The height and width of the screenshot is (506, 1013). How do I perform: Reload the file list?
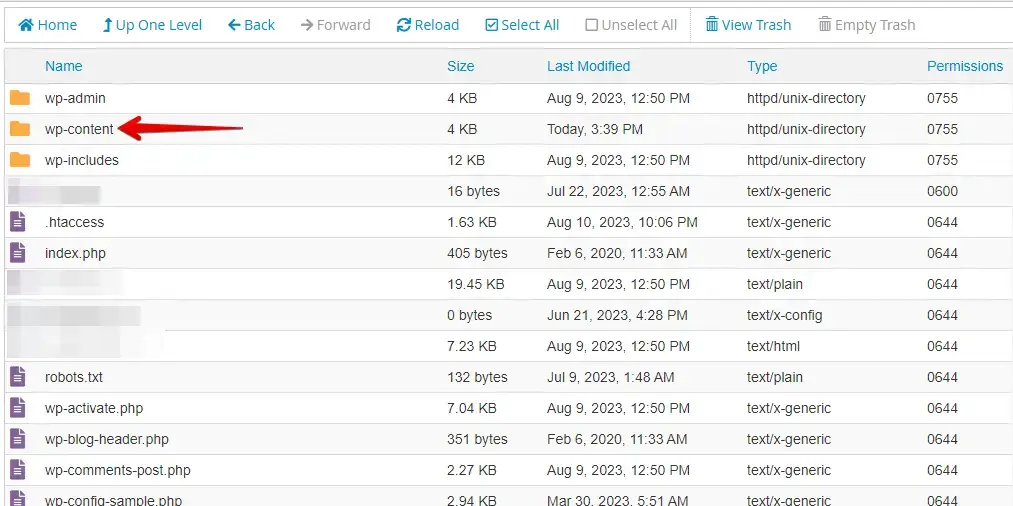point(428,25)
